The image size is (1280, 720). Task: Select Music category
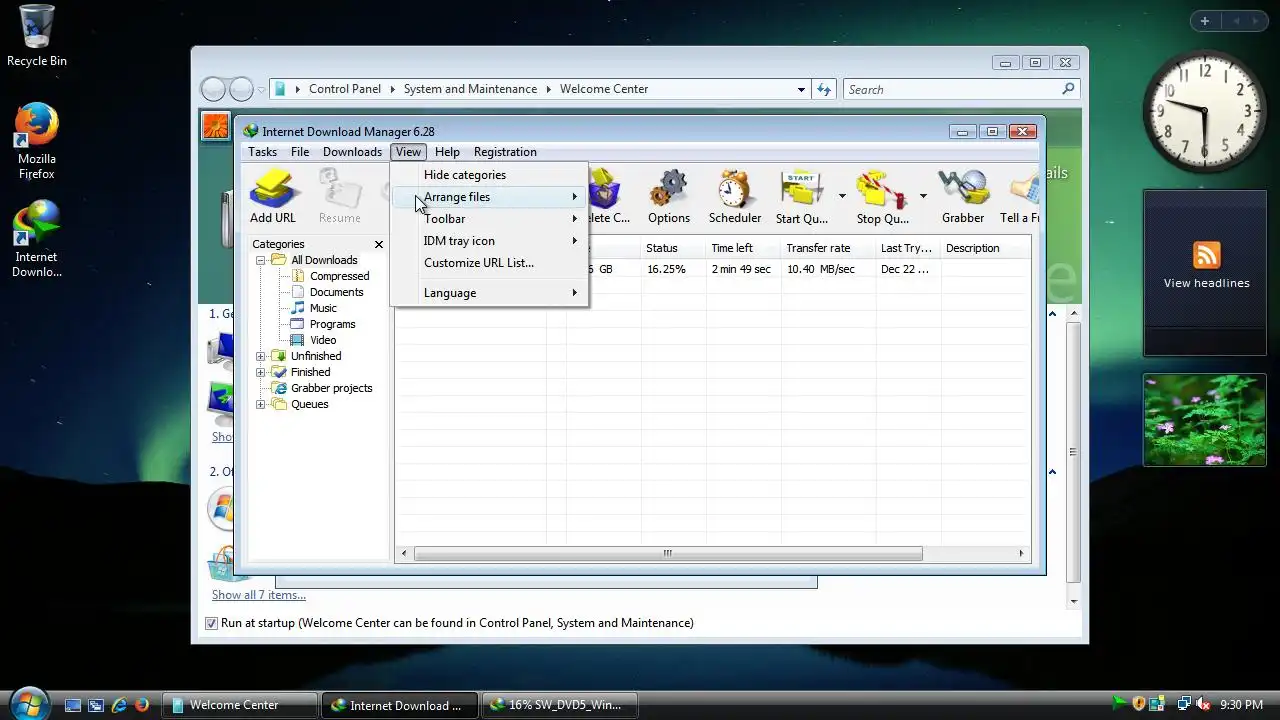pos(323,308)
